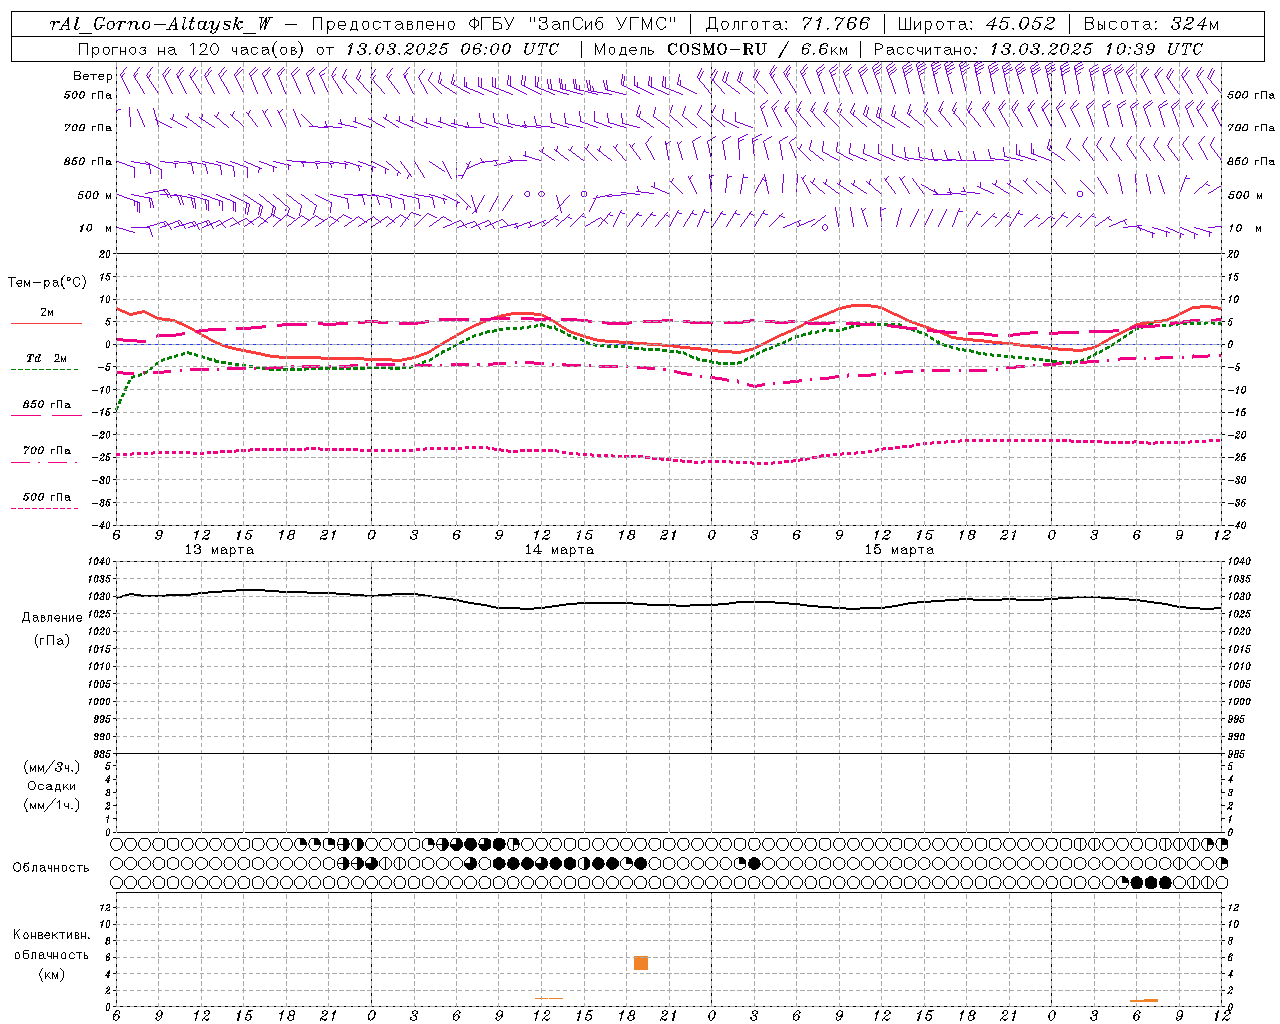The width and height of the screenshot is (1280, 1024).
Task: Click the "Облачность" cloud cover row label
Action: [x=51, y=868]
